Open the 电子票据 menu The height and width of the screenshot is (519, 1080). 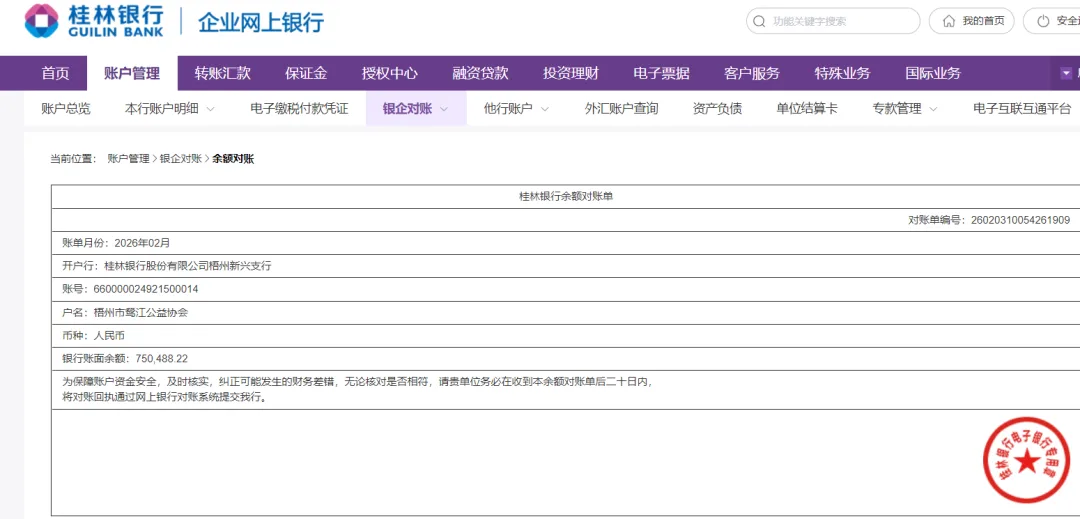coord(661,73)
